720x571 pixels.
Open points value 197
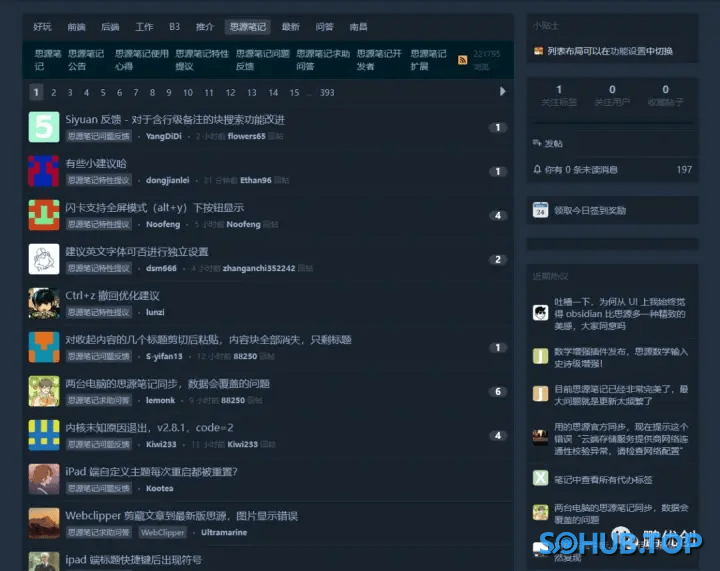tap(684, 170)
